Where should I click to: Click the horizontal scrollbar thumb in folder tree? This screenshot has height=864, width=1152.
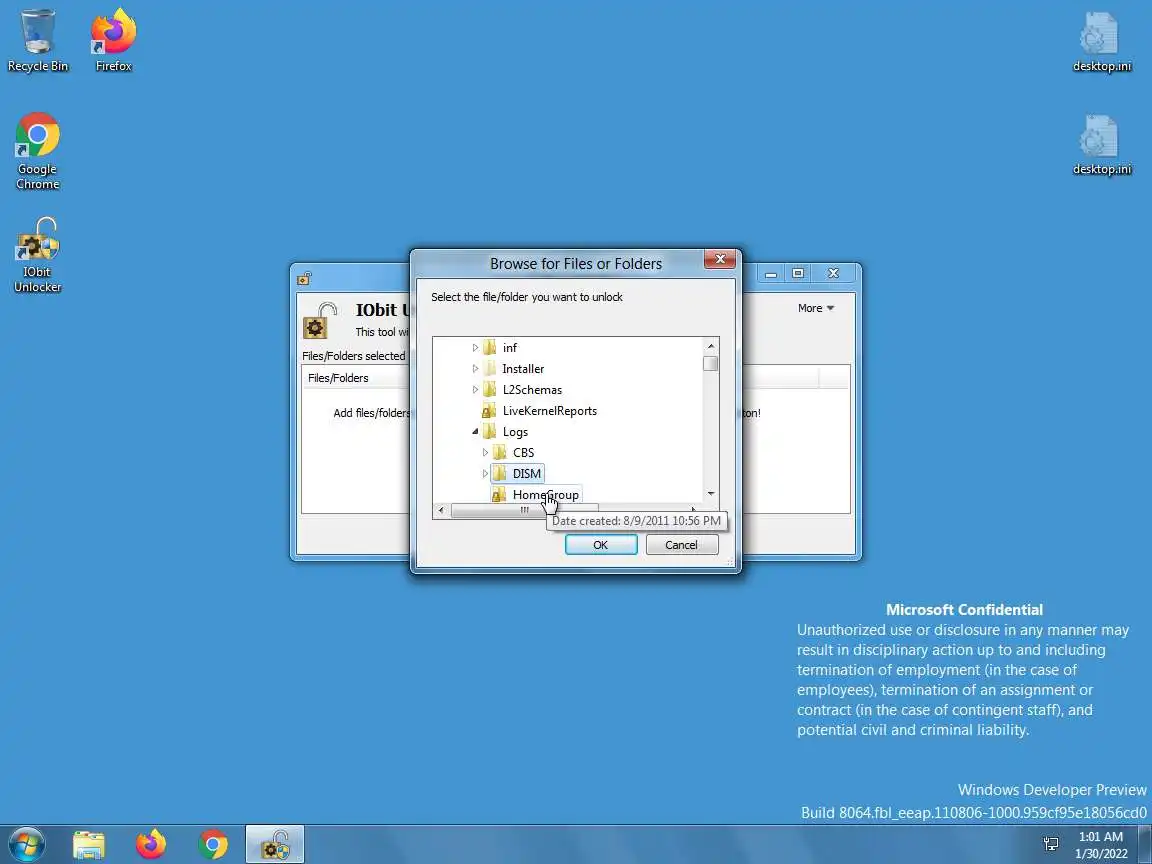tap(525, 510)
